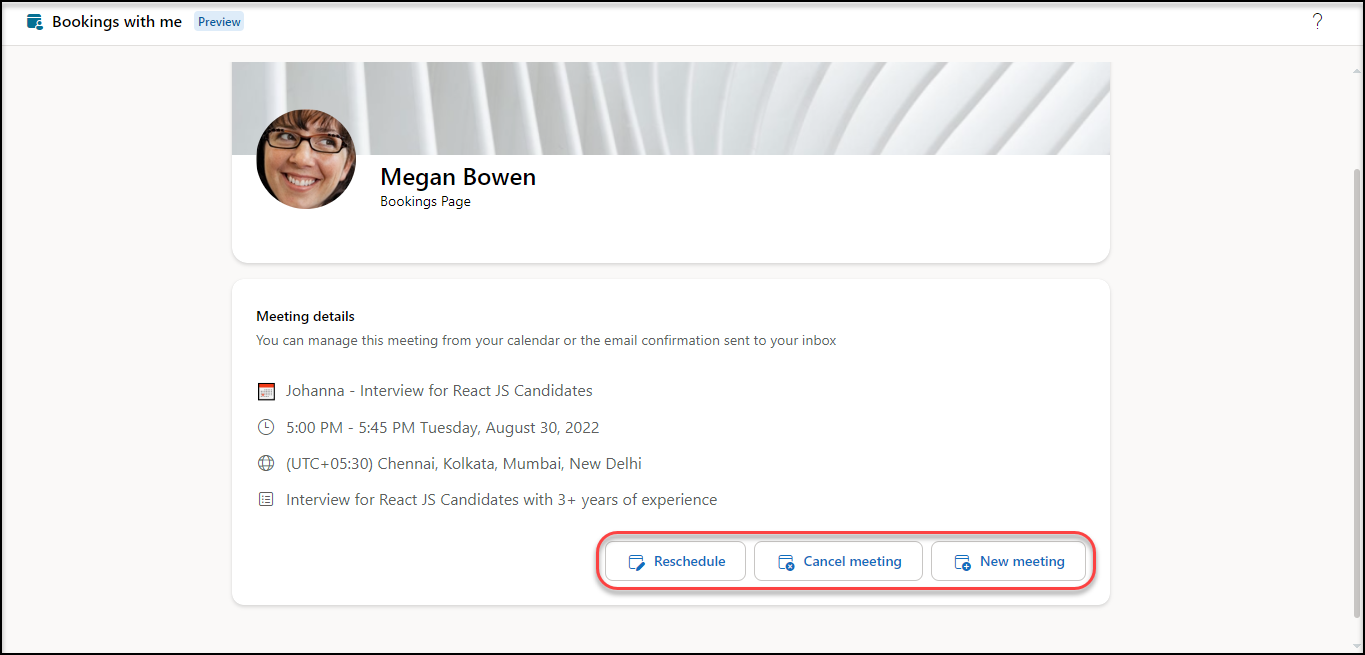The image size is (1365, 655).
Task: Click the clock icon beside meeting time
Action: [x=266, y=428]
